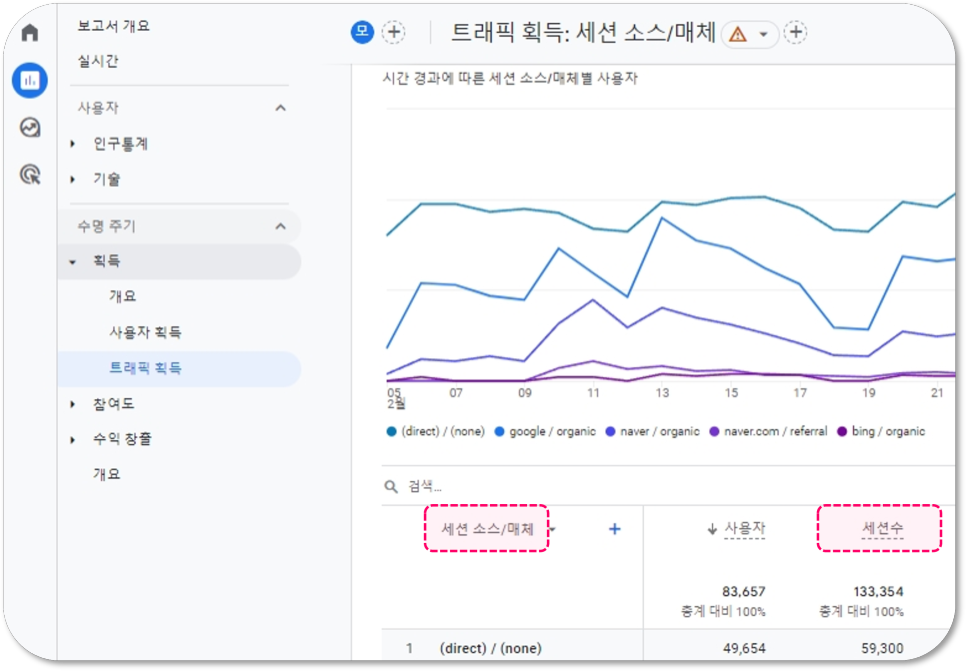Select the Reports bar chart icon
Screen dimensions: 966x671
[30, 80]
